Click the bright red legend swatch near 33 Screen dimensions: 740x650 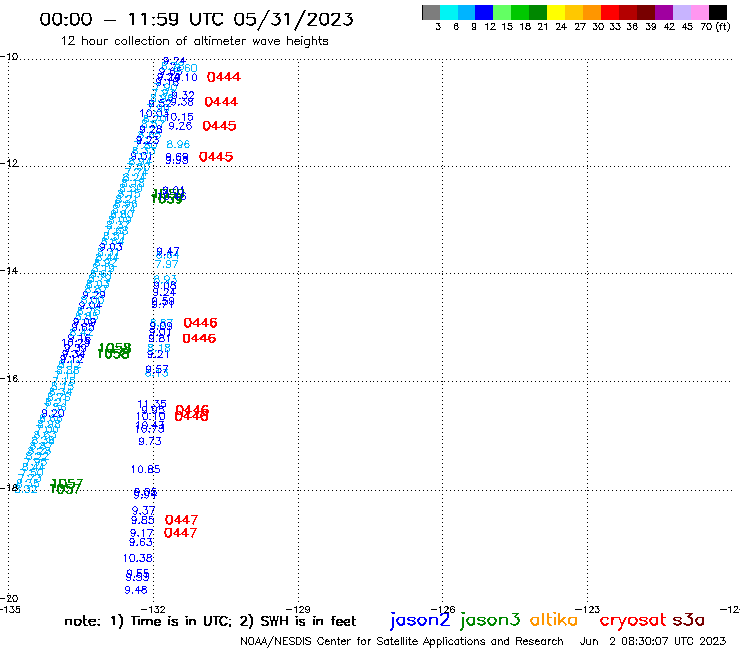610,12
